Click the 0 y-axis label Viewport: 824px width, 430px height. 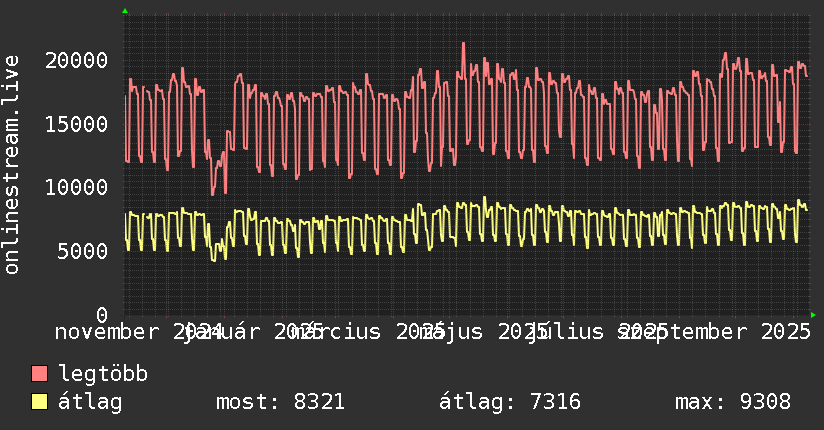(102, 315)
